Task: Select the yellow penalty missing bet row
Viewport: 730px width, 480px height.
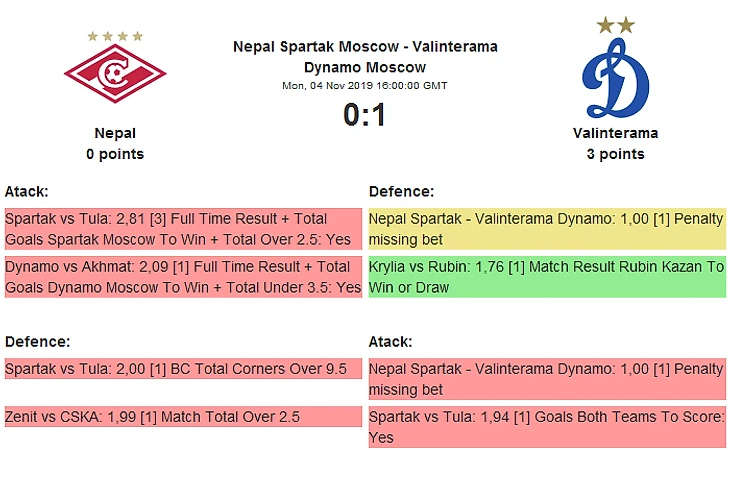Action: coord(547,229)
